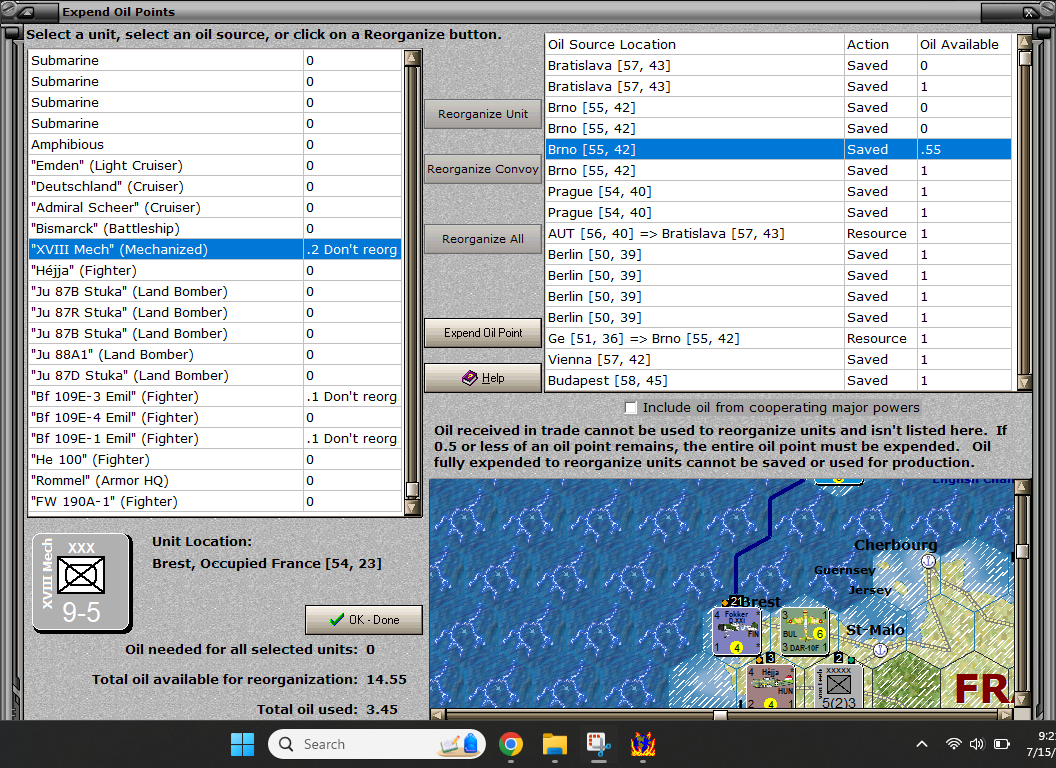Select the 5(2)3 army counter on map
This screenshot has height=768, width=1056.
coord(838,686)
